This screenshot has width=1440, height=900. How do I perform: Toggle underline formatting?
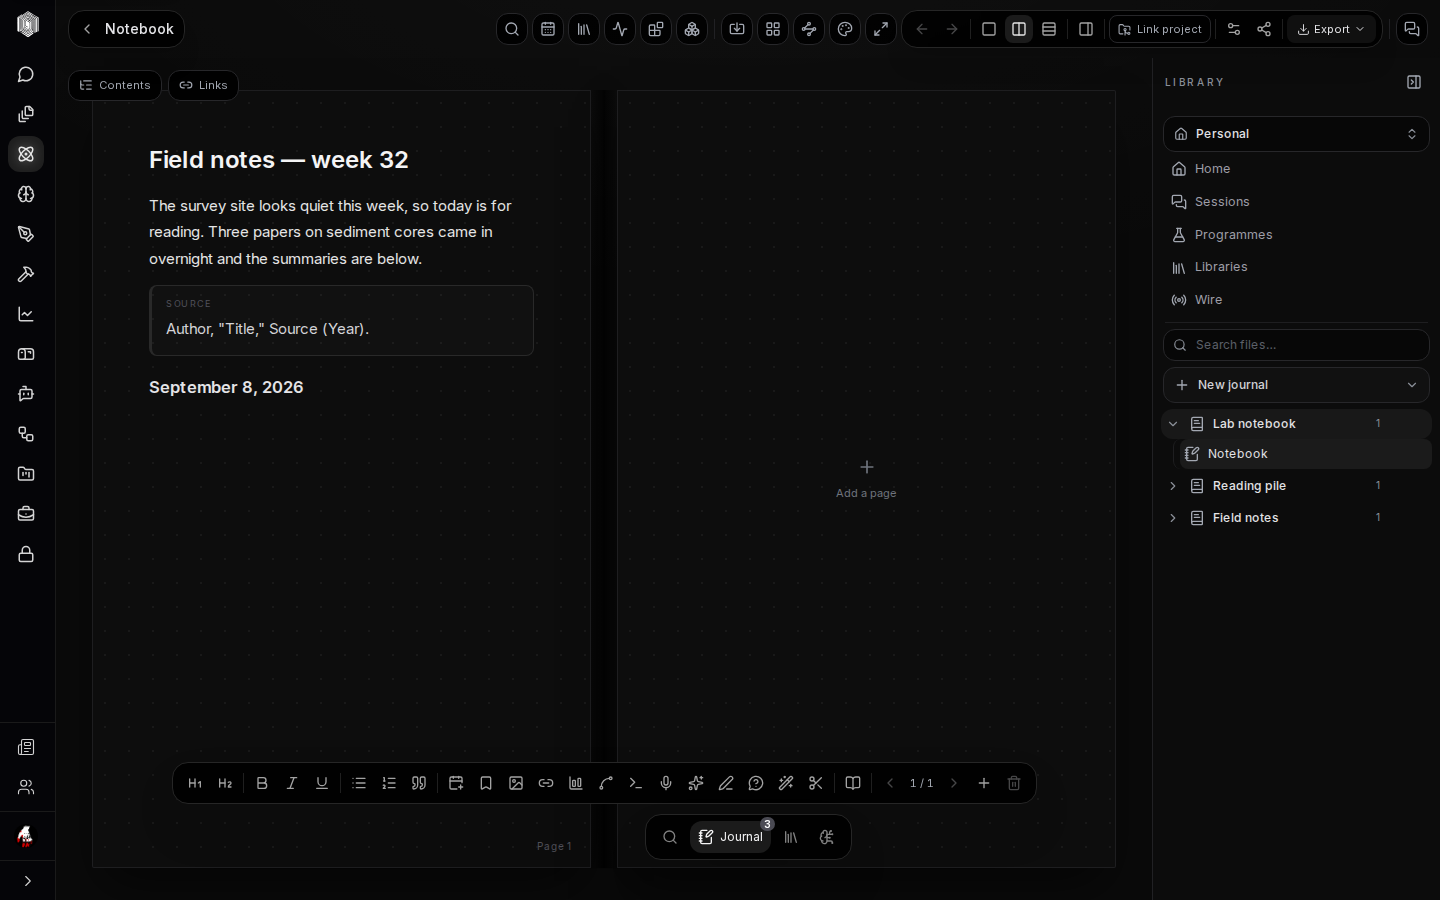322,783
